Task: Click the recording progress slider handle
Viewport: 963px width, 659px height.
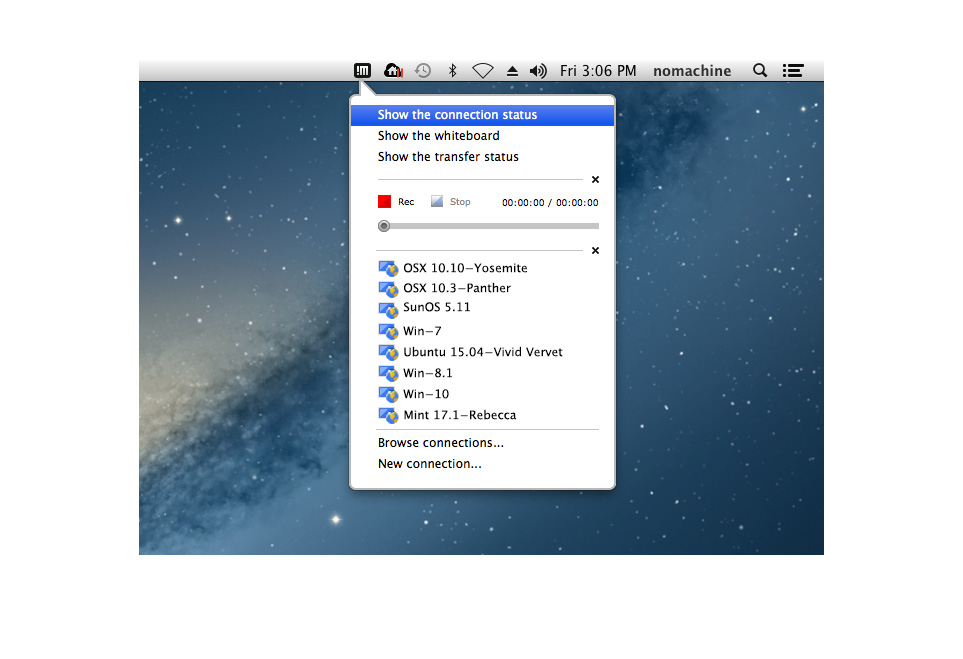Action: pyautogui.click(x=384, y=226)
